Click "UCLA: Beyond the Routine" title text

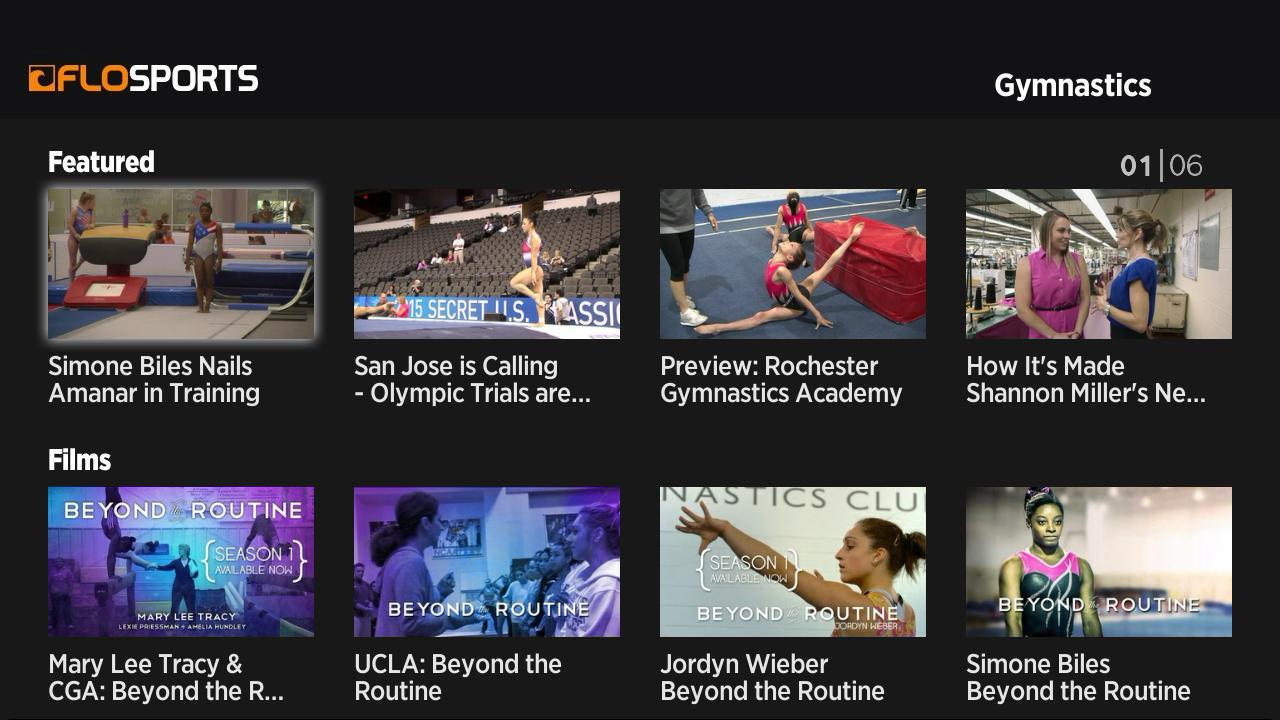[x=458, y=678]
